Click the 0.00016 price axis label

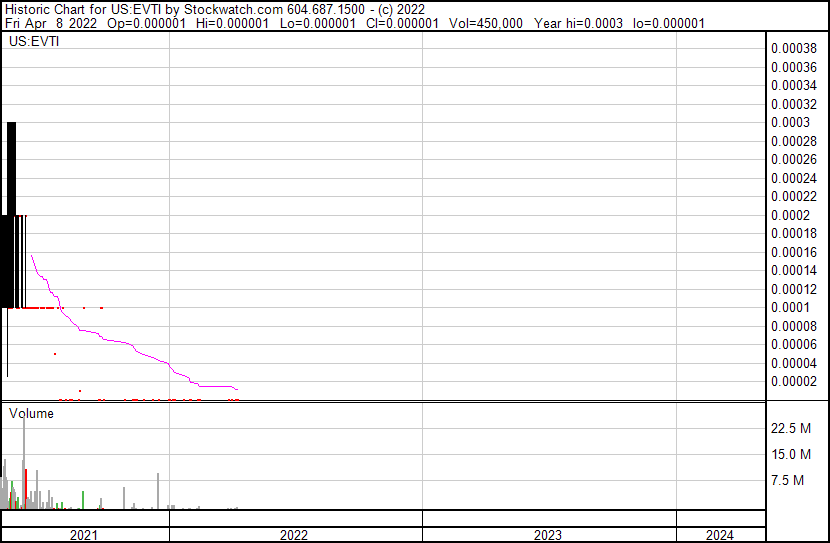794,252
